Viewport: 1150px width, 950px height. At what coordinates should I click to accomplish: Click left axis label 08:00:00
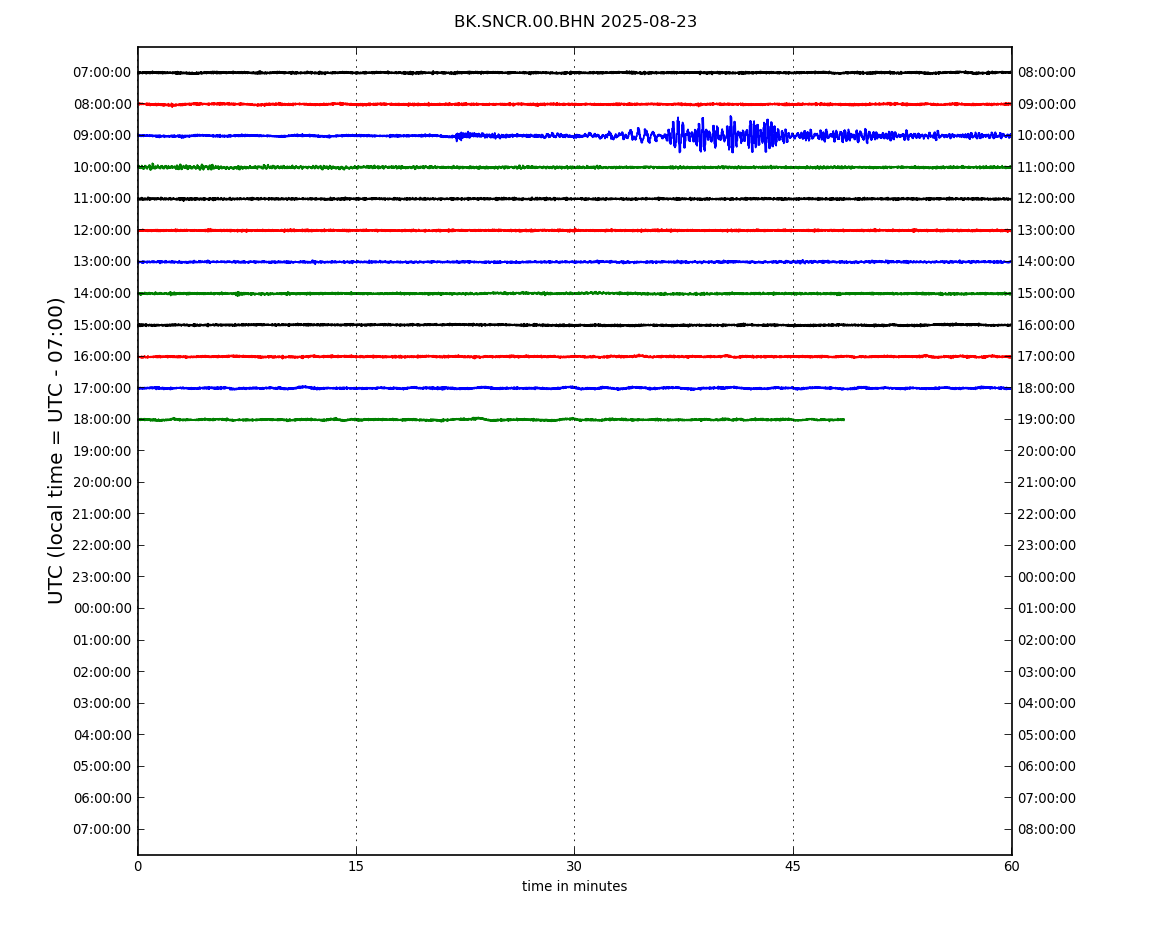click(x=103, y=104)
